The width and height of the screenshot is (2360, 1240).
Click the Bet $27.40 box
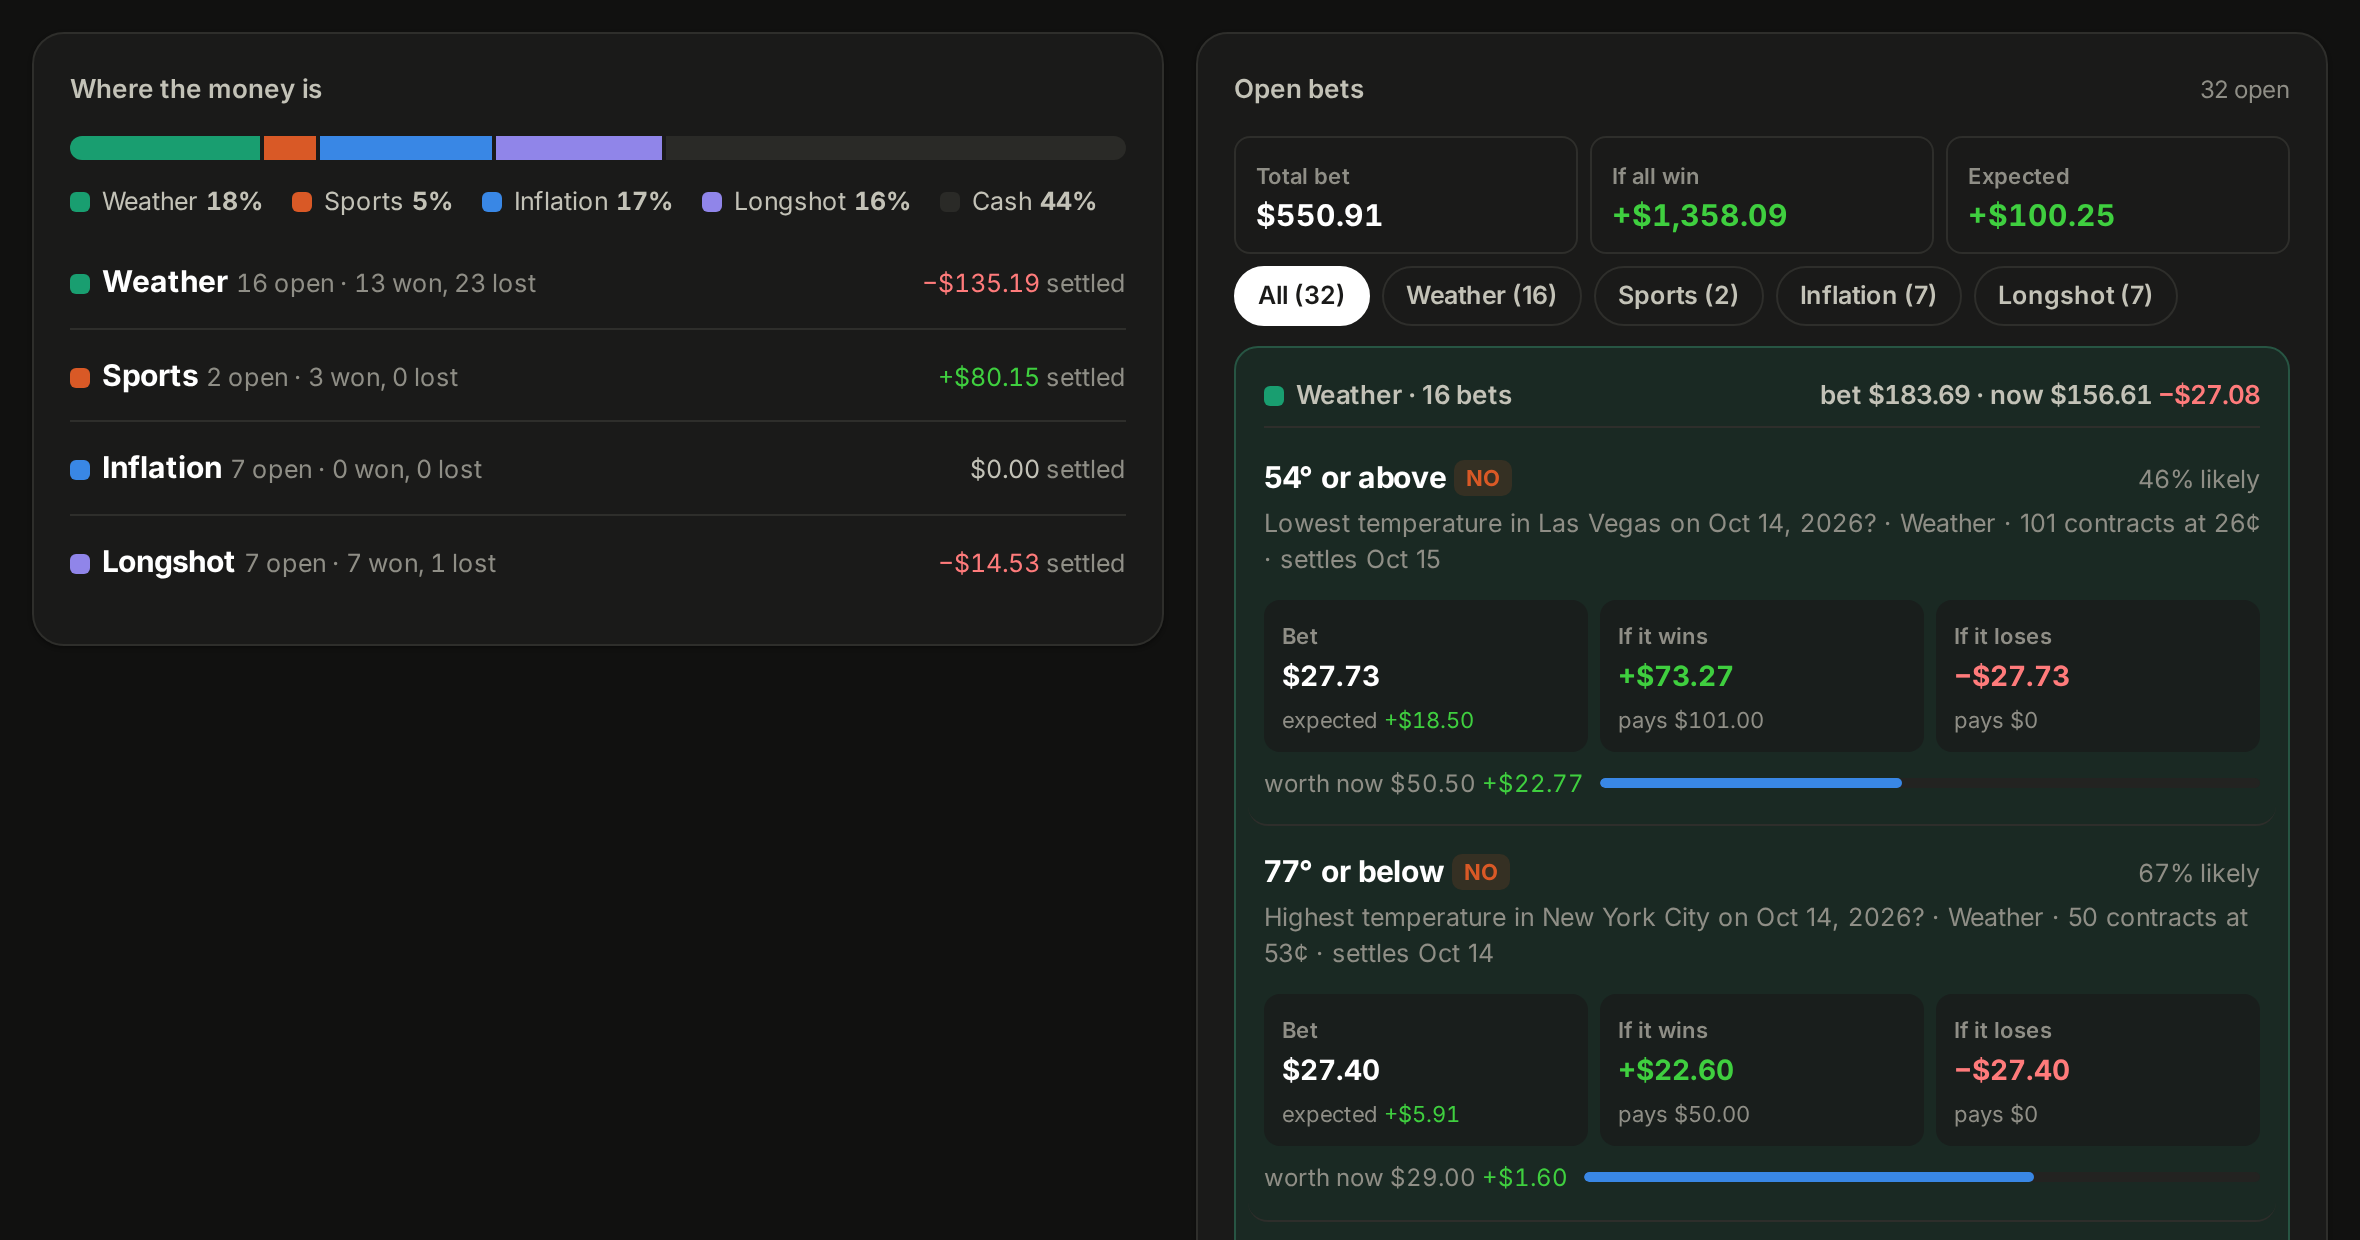pyautogui.click(x=1425, y=1070)
